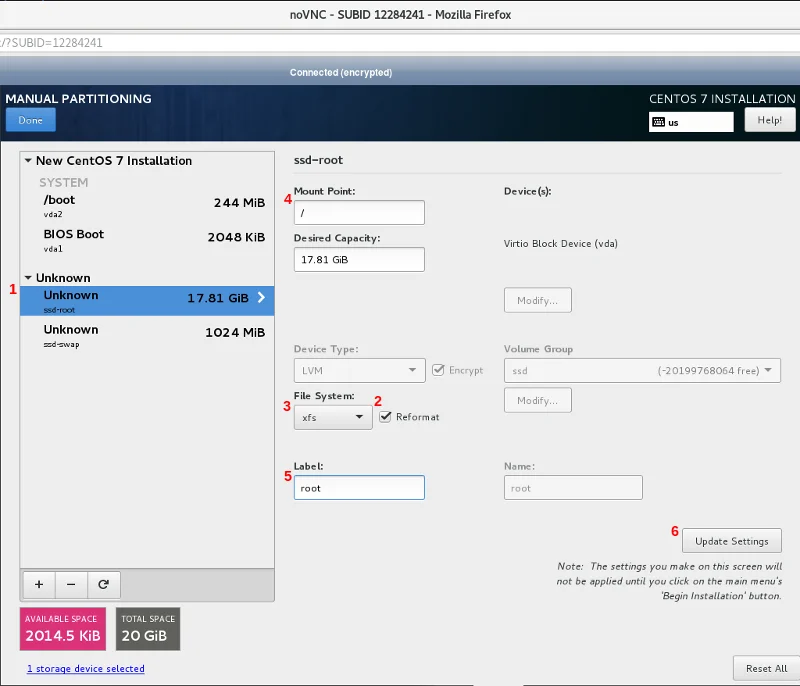Screen dimensions: 800x686
Task: Click the minus icon to remove partition
Action: tap(70, 583)
